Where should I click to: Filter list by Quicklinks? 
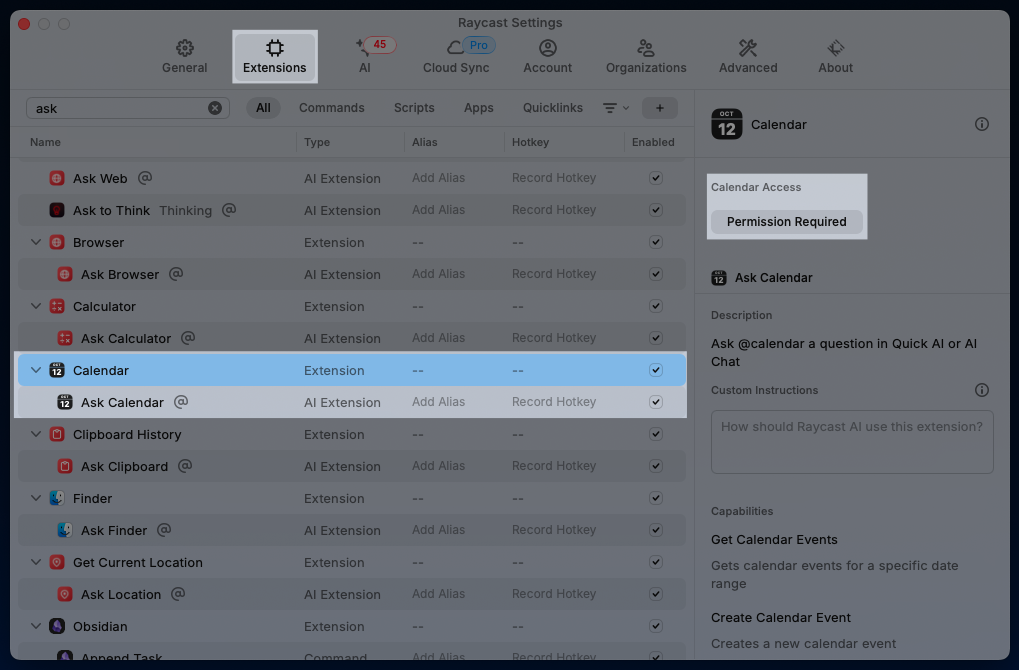pyautogui.click(x=552, y=108)
